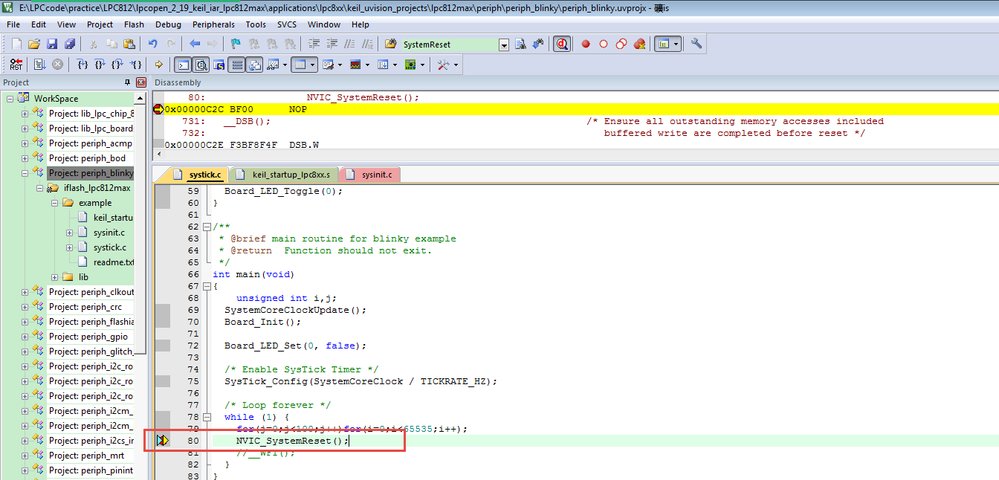Indent the selected lines using toolbar icon

coord(313,44)
